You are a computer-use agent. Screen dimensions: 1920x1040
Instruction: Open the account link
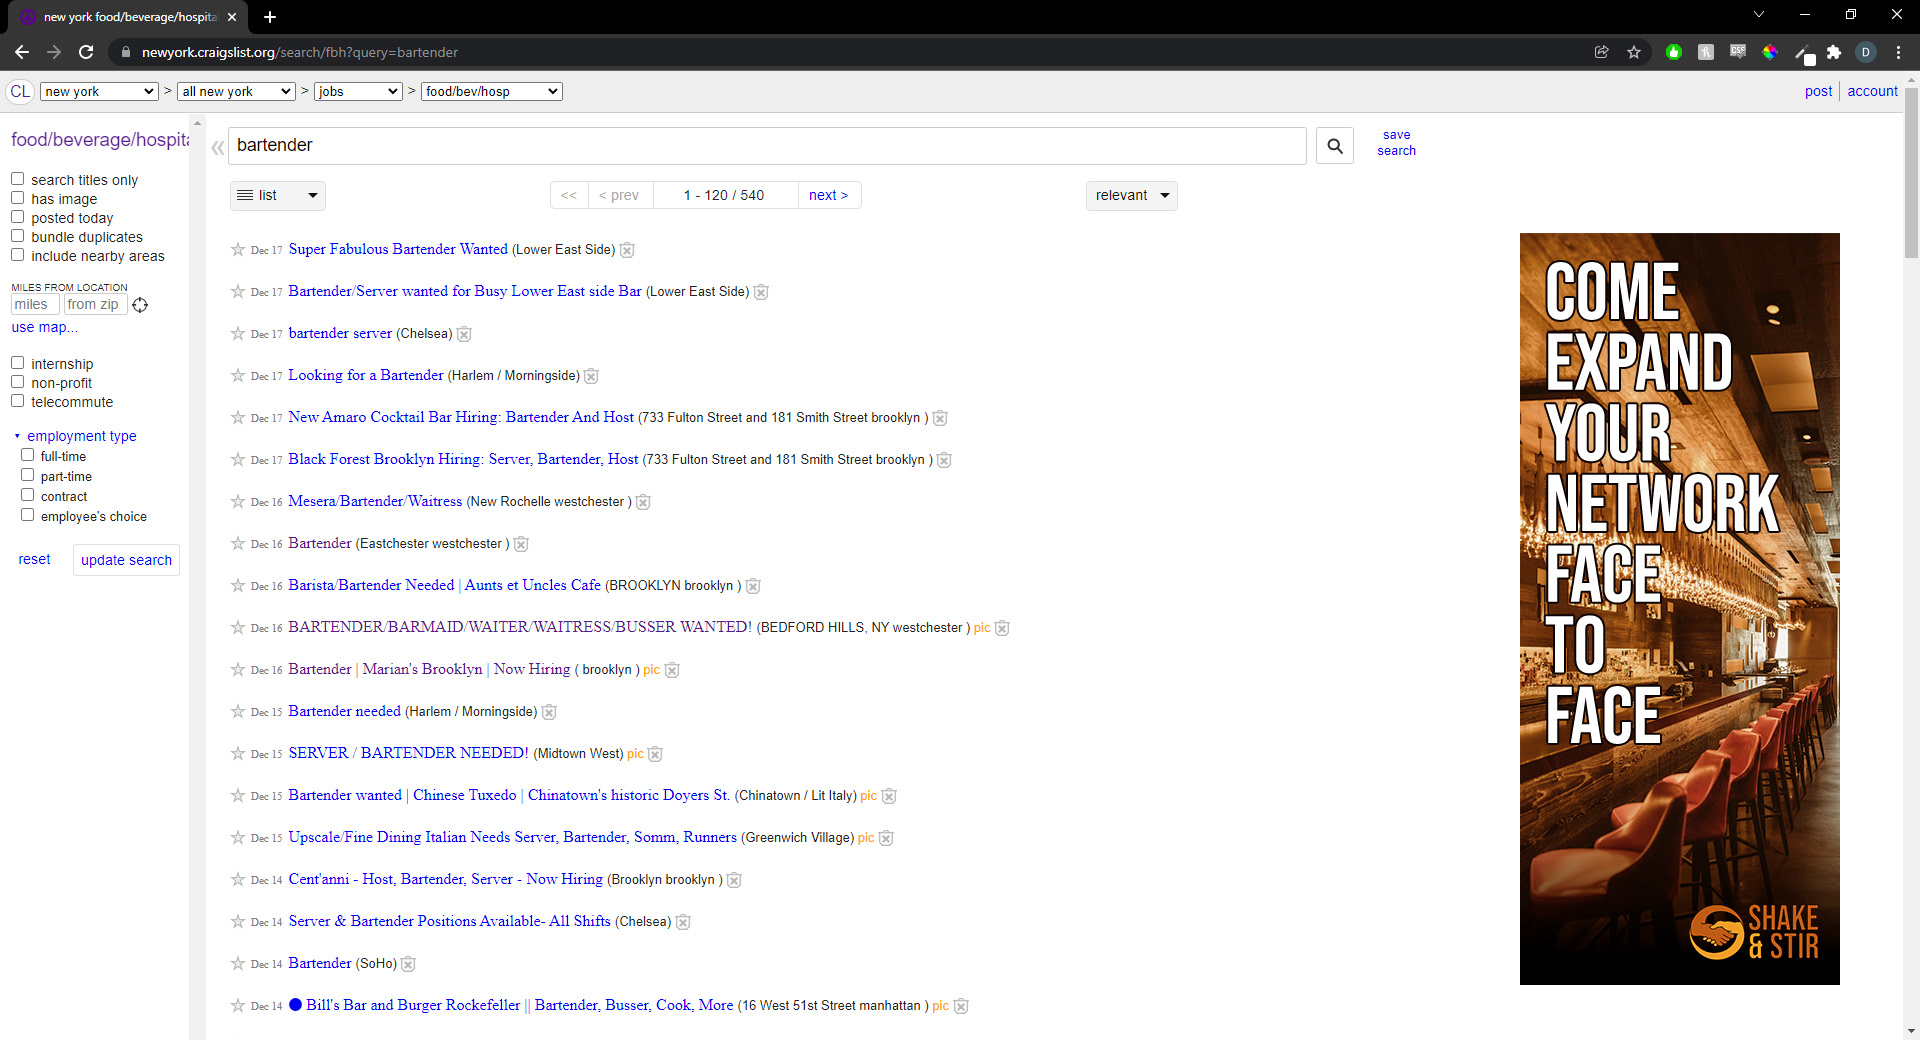coord(1872,91)
